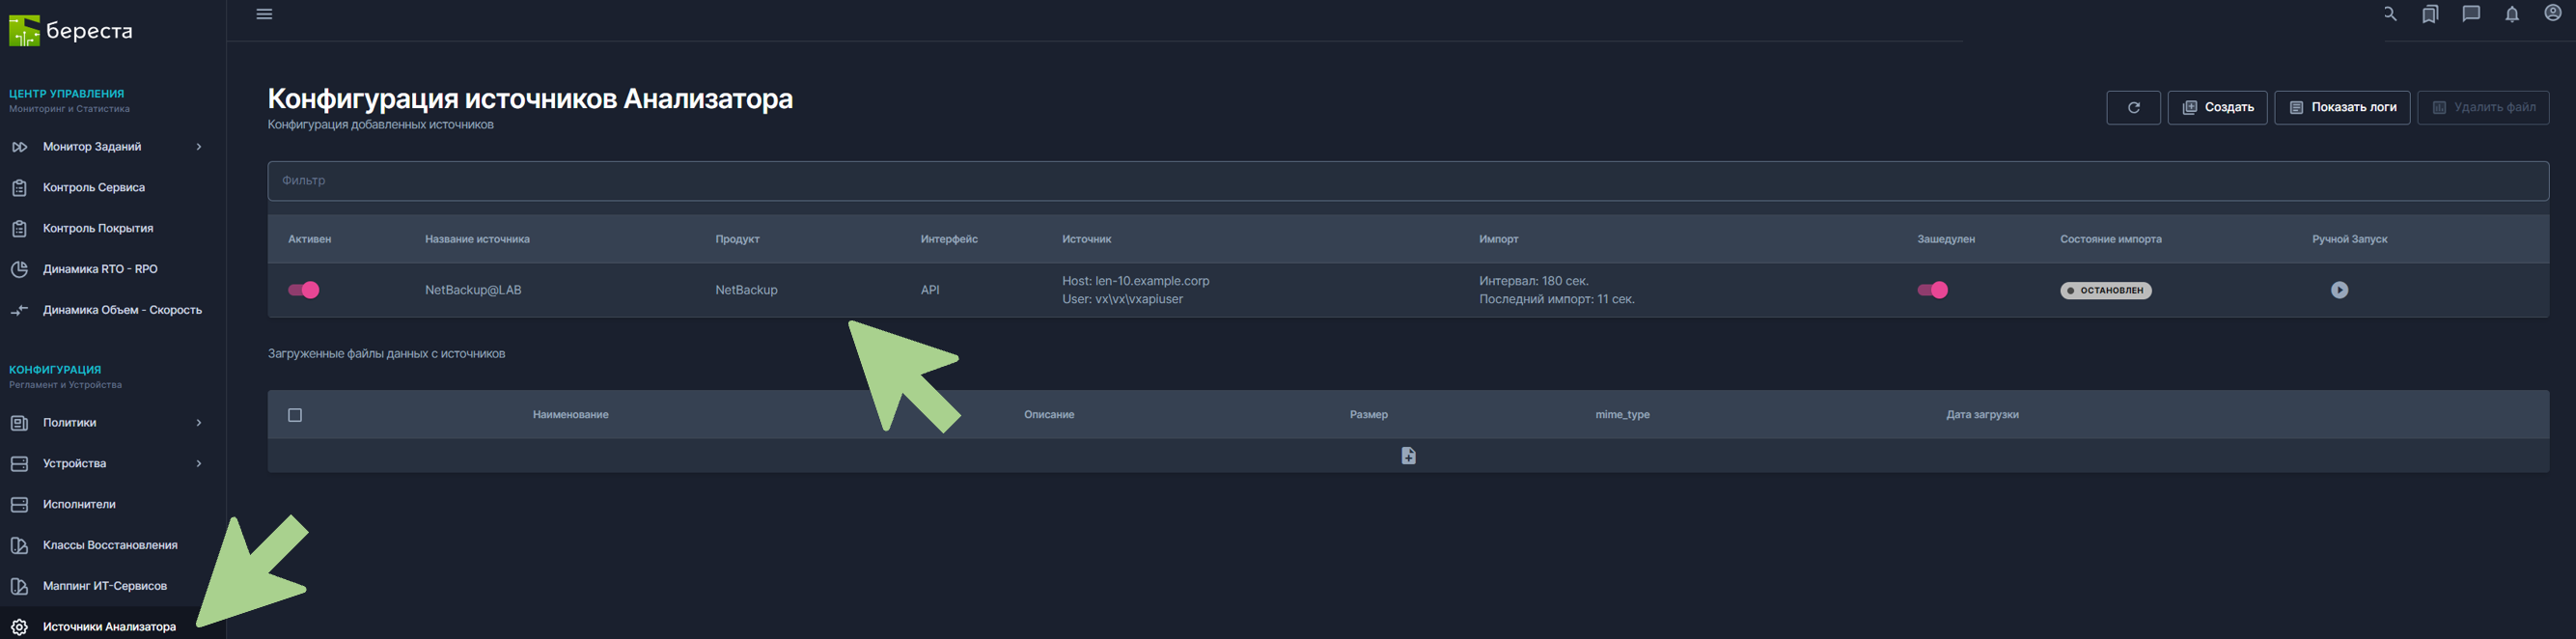Open the notifications bell
This screenshot has height=639, width=2576.
point(2512,14)
